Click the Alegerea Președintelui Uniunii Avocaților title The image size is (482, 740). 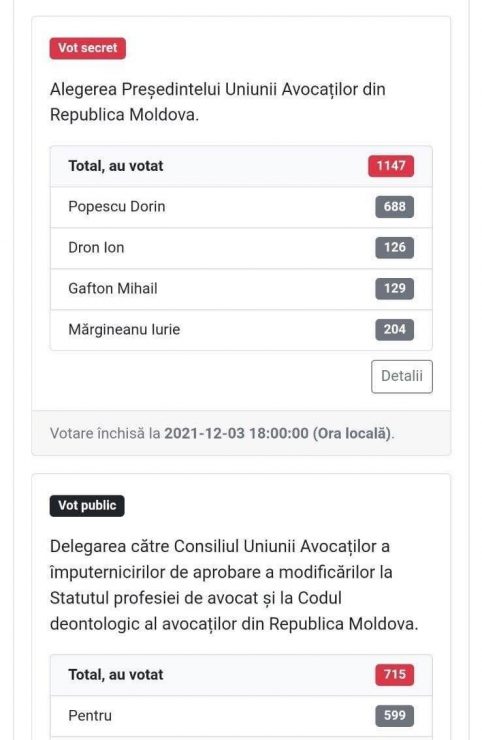point(218,102)
